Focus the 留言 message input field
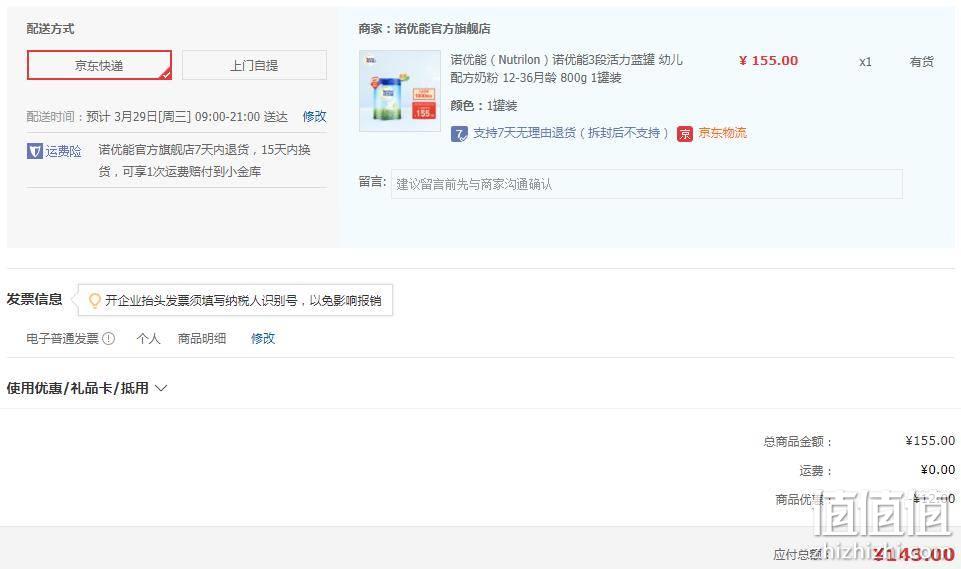 [647, 184]
